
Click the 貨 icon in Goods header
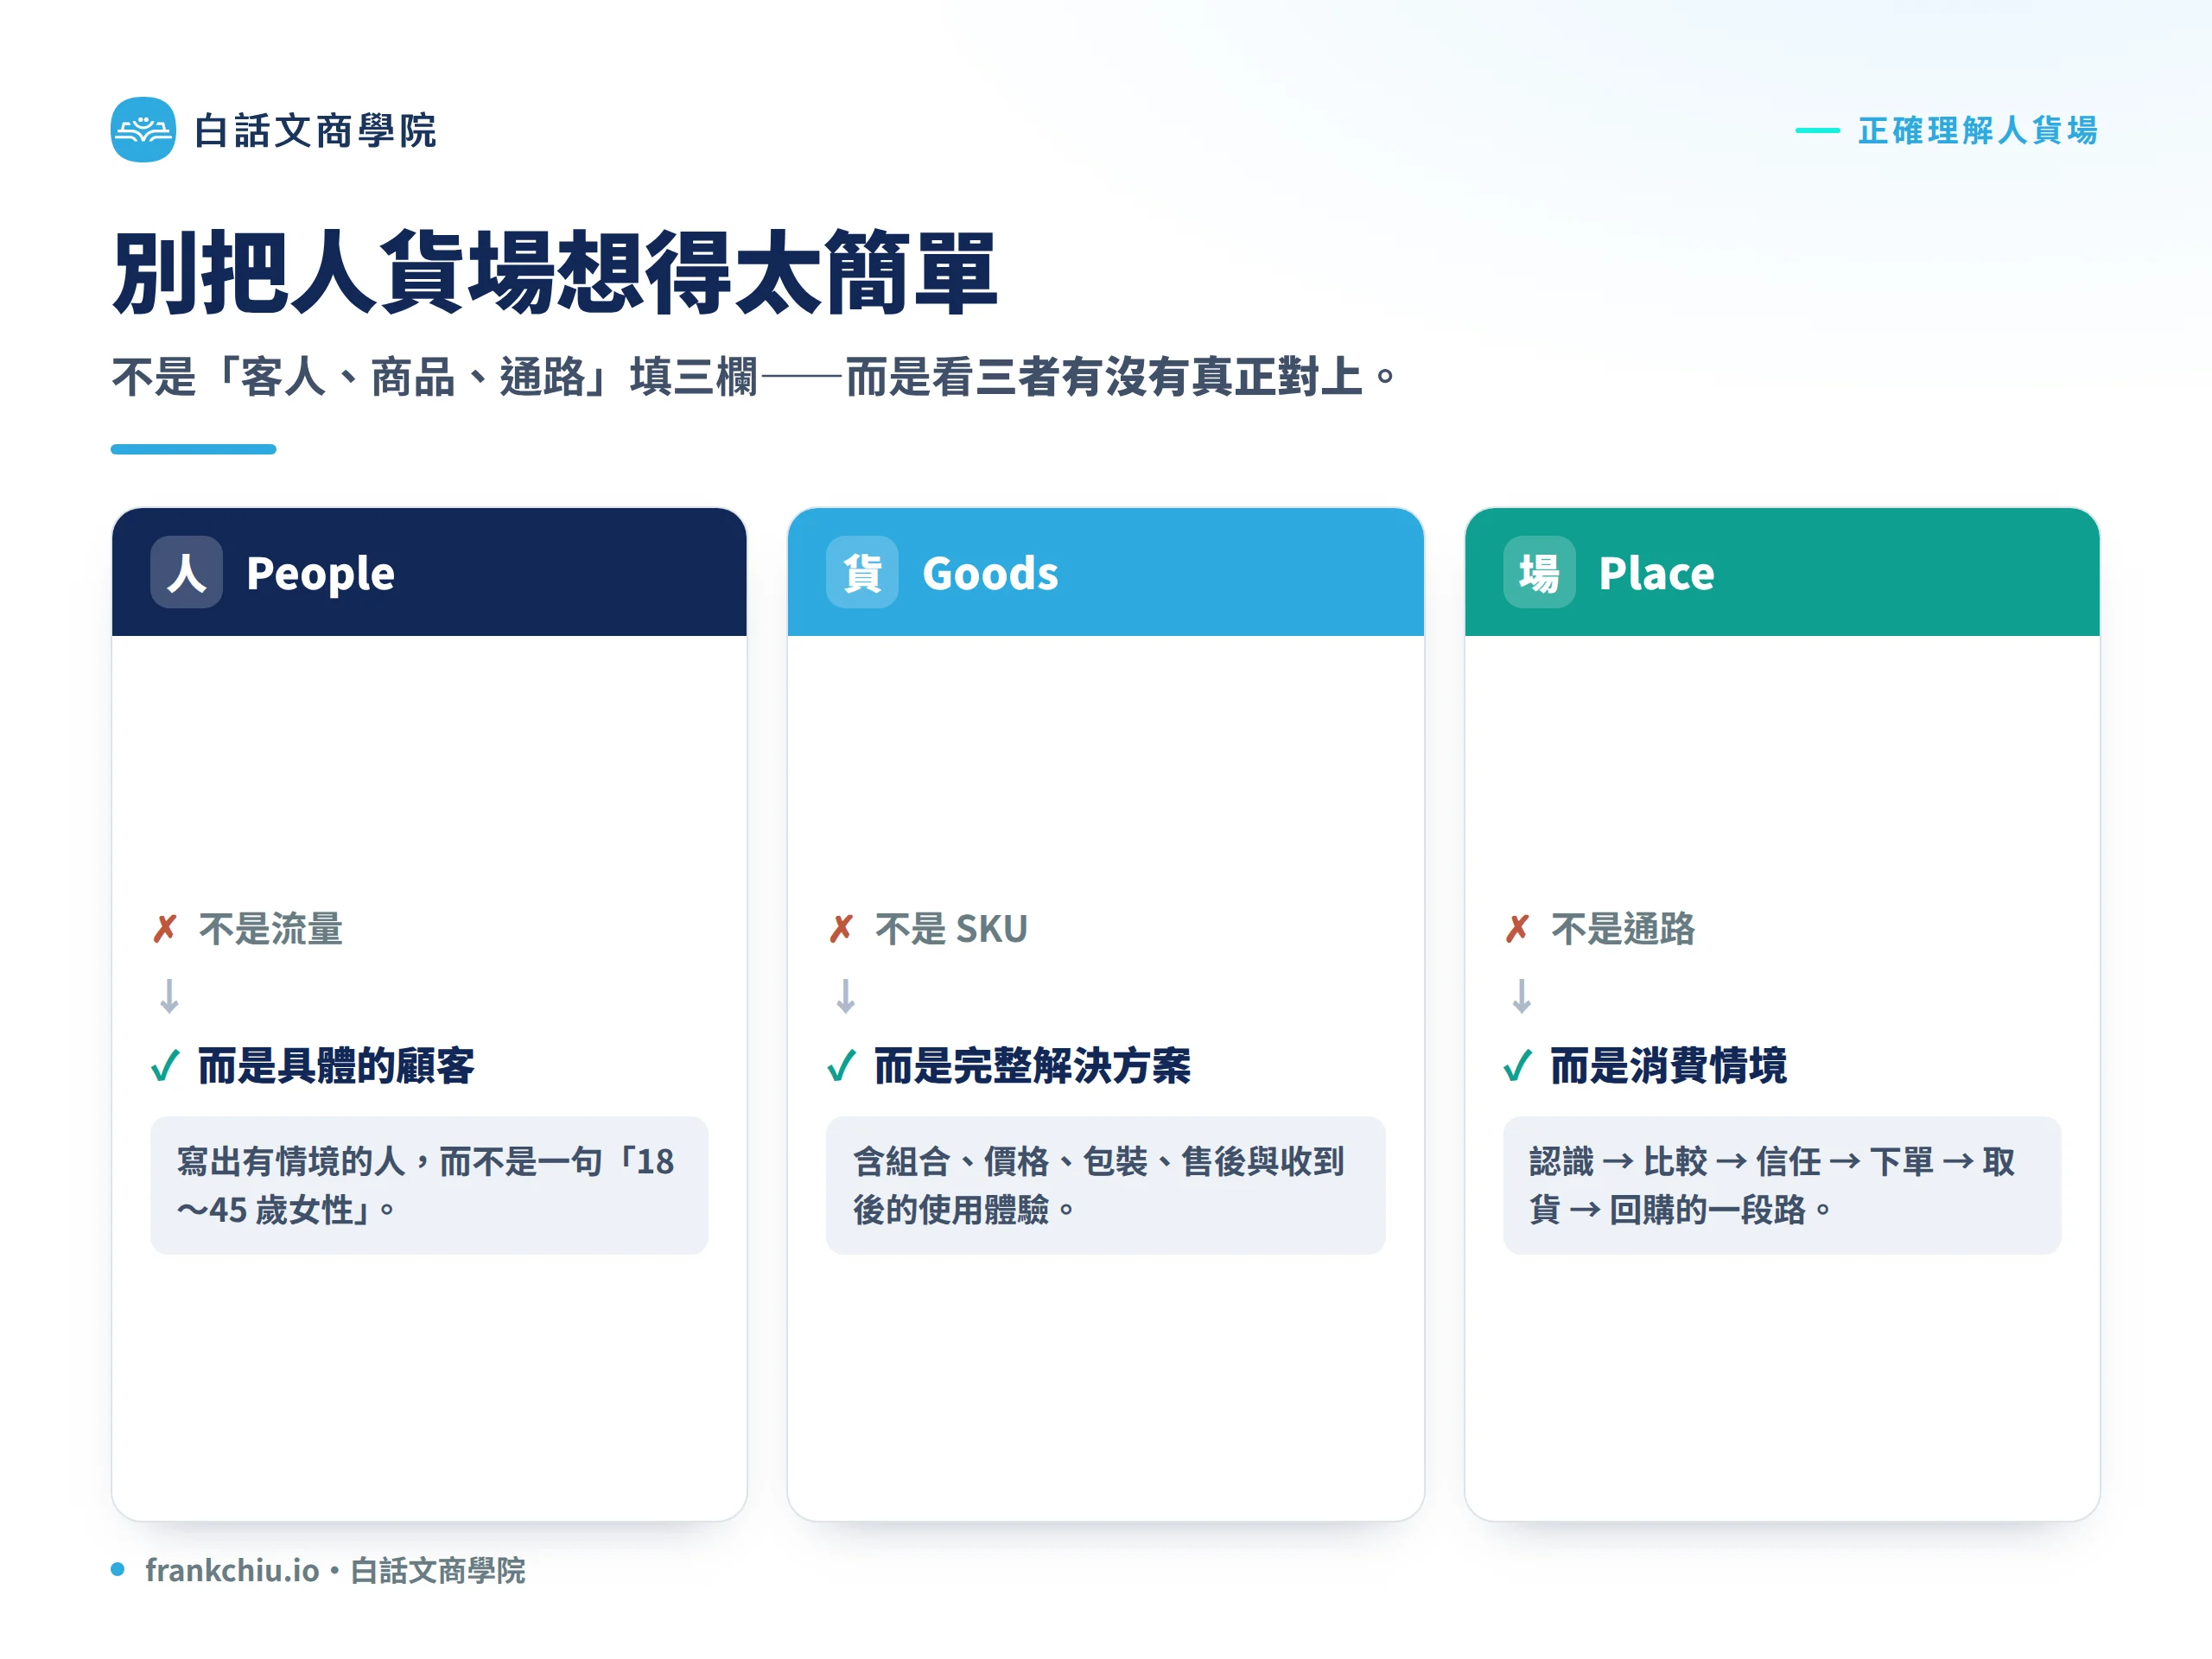(x=862, y=572)
